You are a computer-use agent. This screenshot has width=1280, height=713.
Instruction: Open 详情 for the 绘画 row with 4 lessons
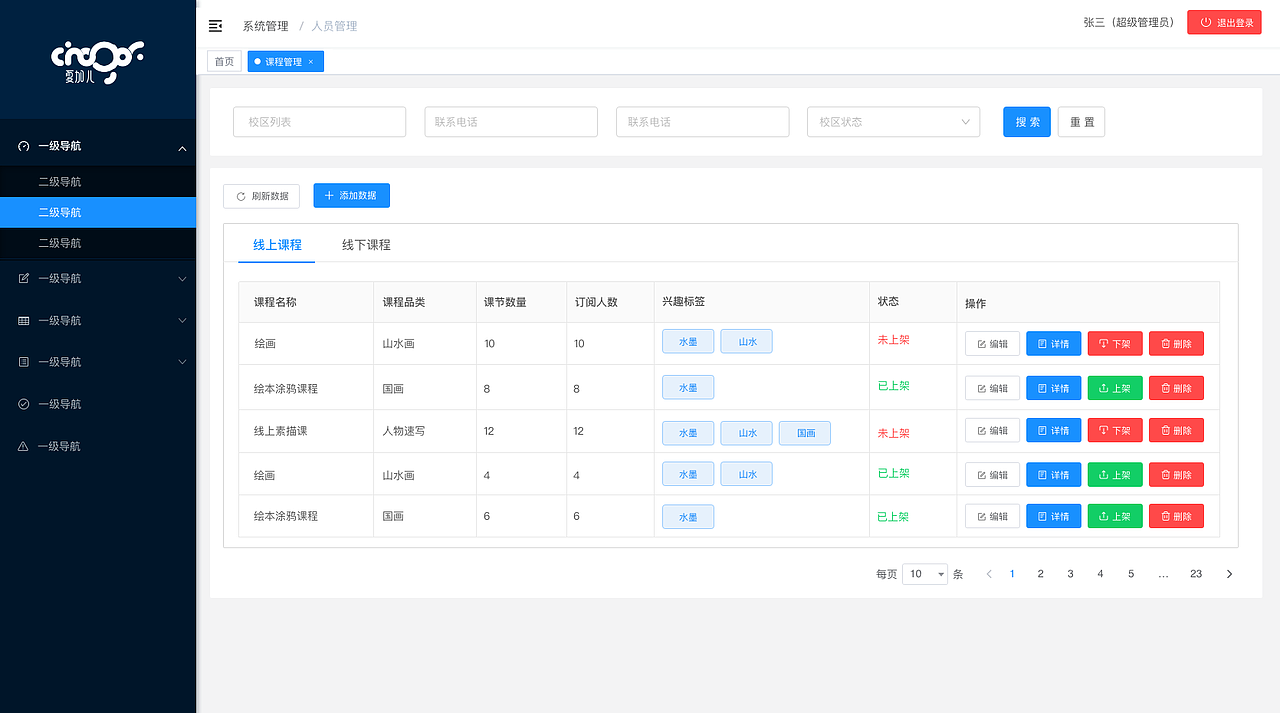[x=1053, y=475]
